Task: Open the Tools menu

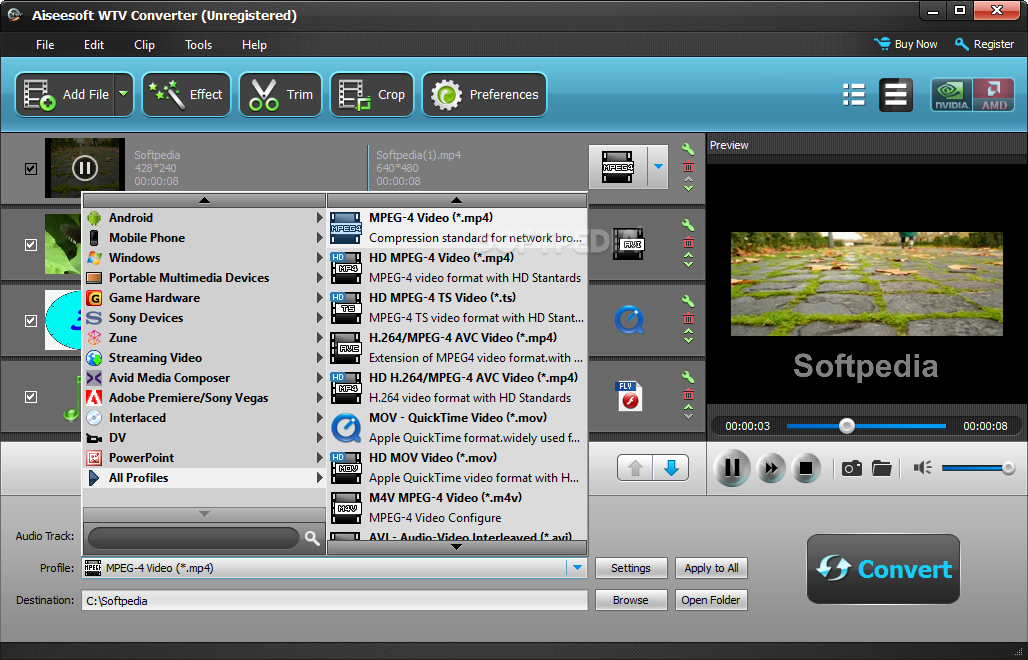Action: click(x=198, y=45)
